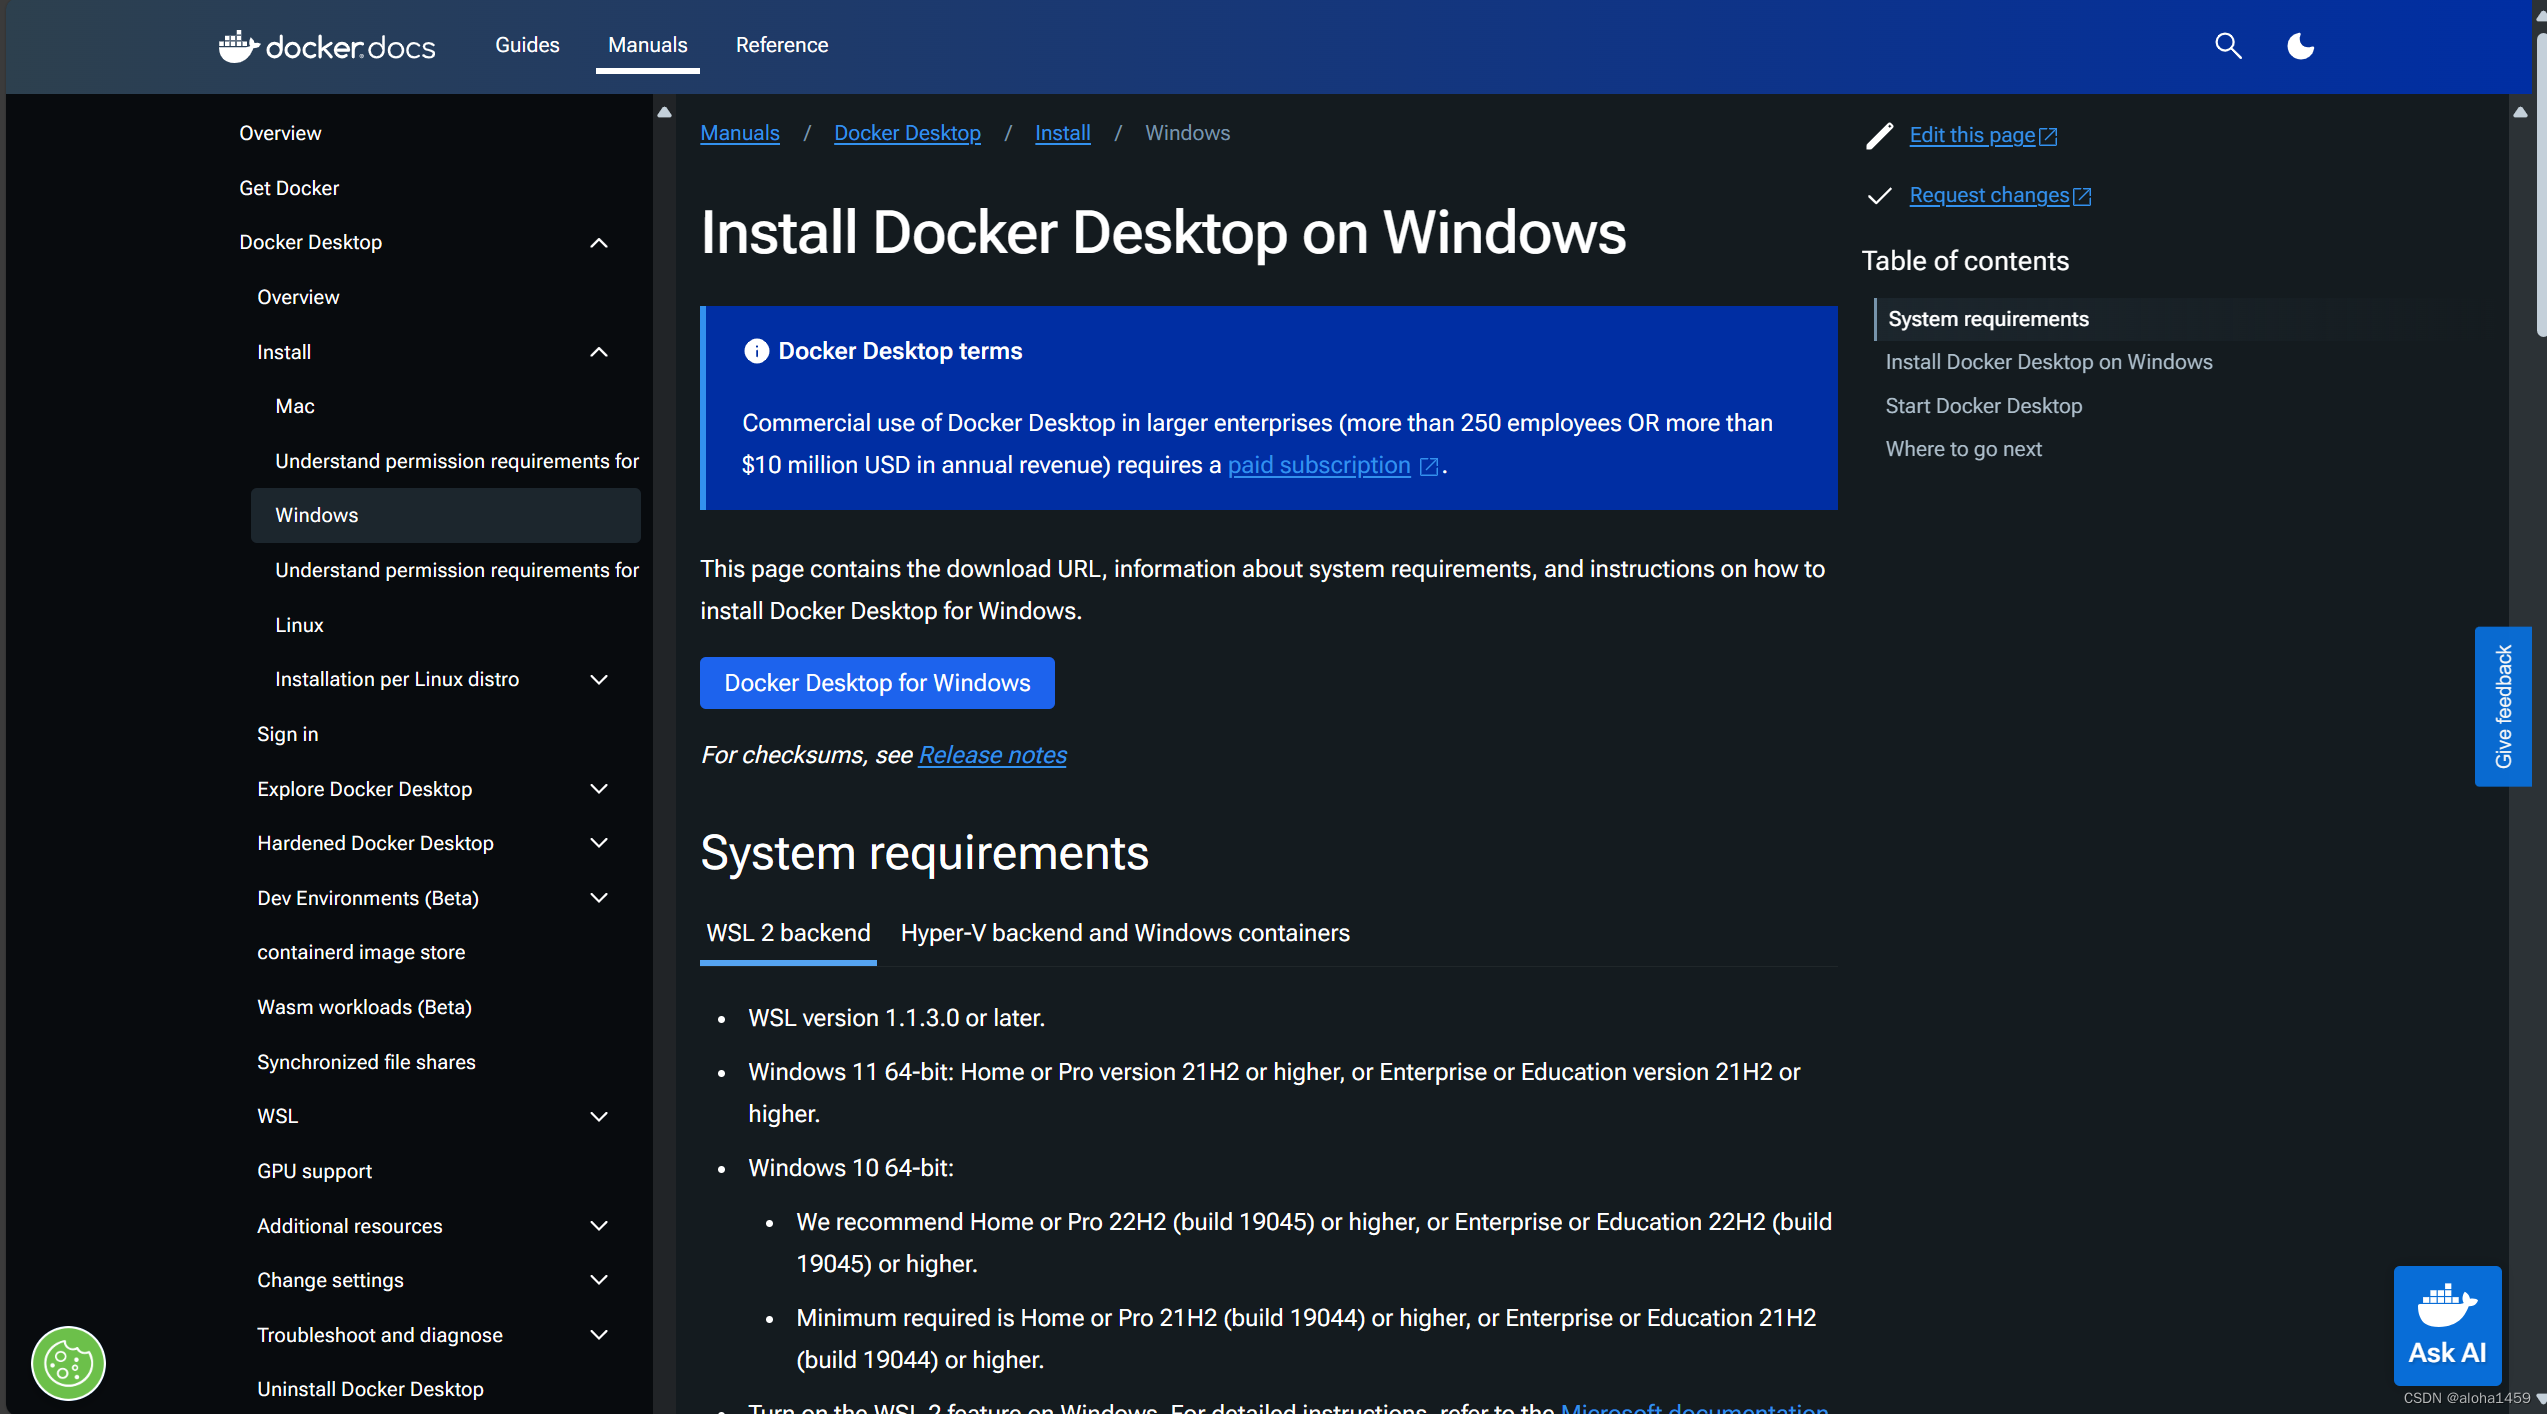Open the Release notes link
This screenshot has height=1414, width=2547.
point(992,755)
